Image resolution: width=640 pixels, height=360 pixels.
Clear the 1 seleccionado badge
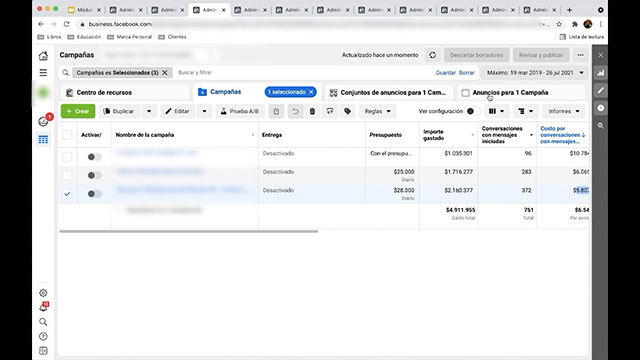pos(311,92)
